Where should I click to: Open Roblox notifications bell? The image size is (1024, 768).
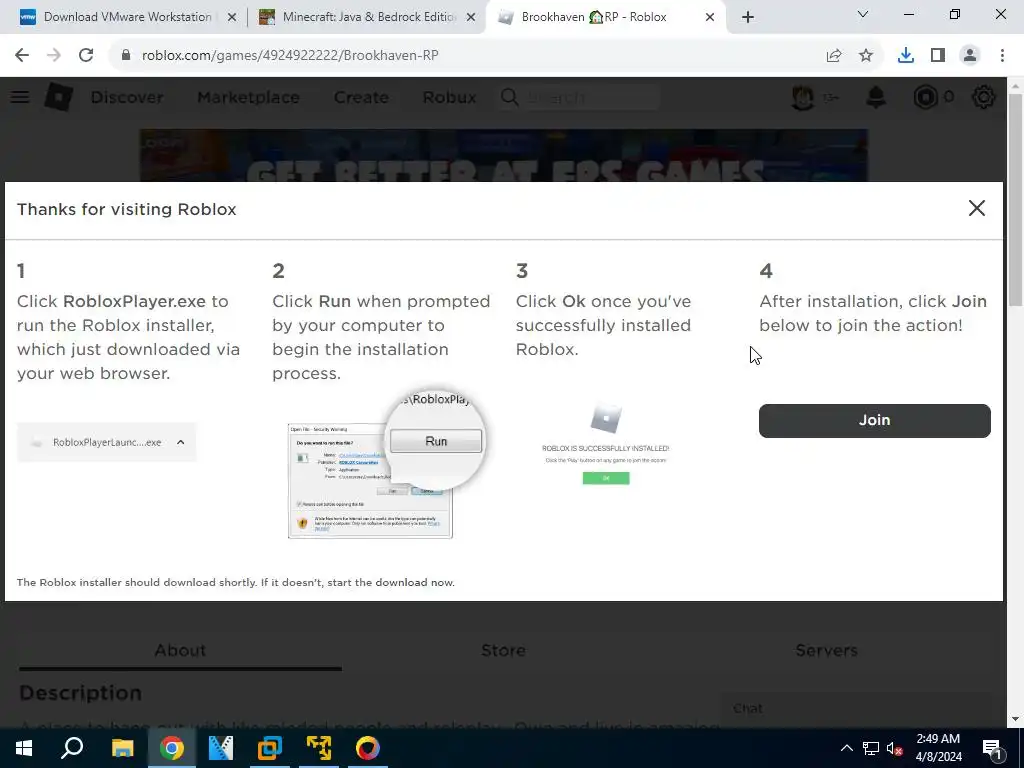876,97
